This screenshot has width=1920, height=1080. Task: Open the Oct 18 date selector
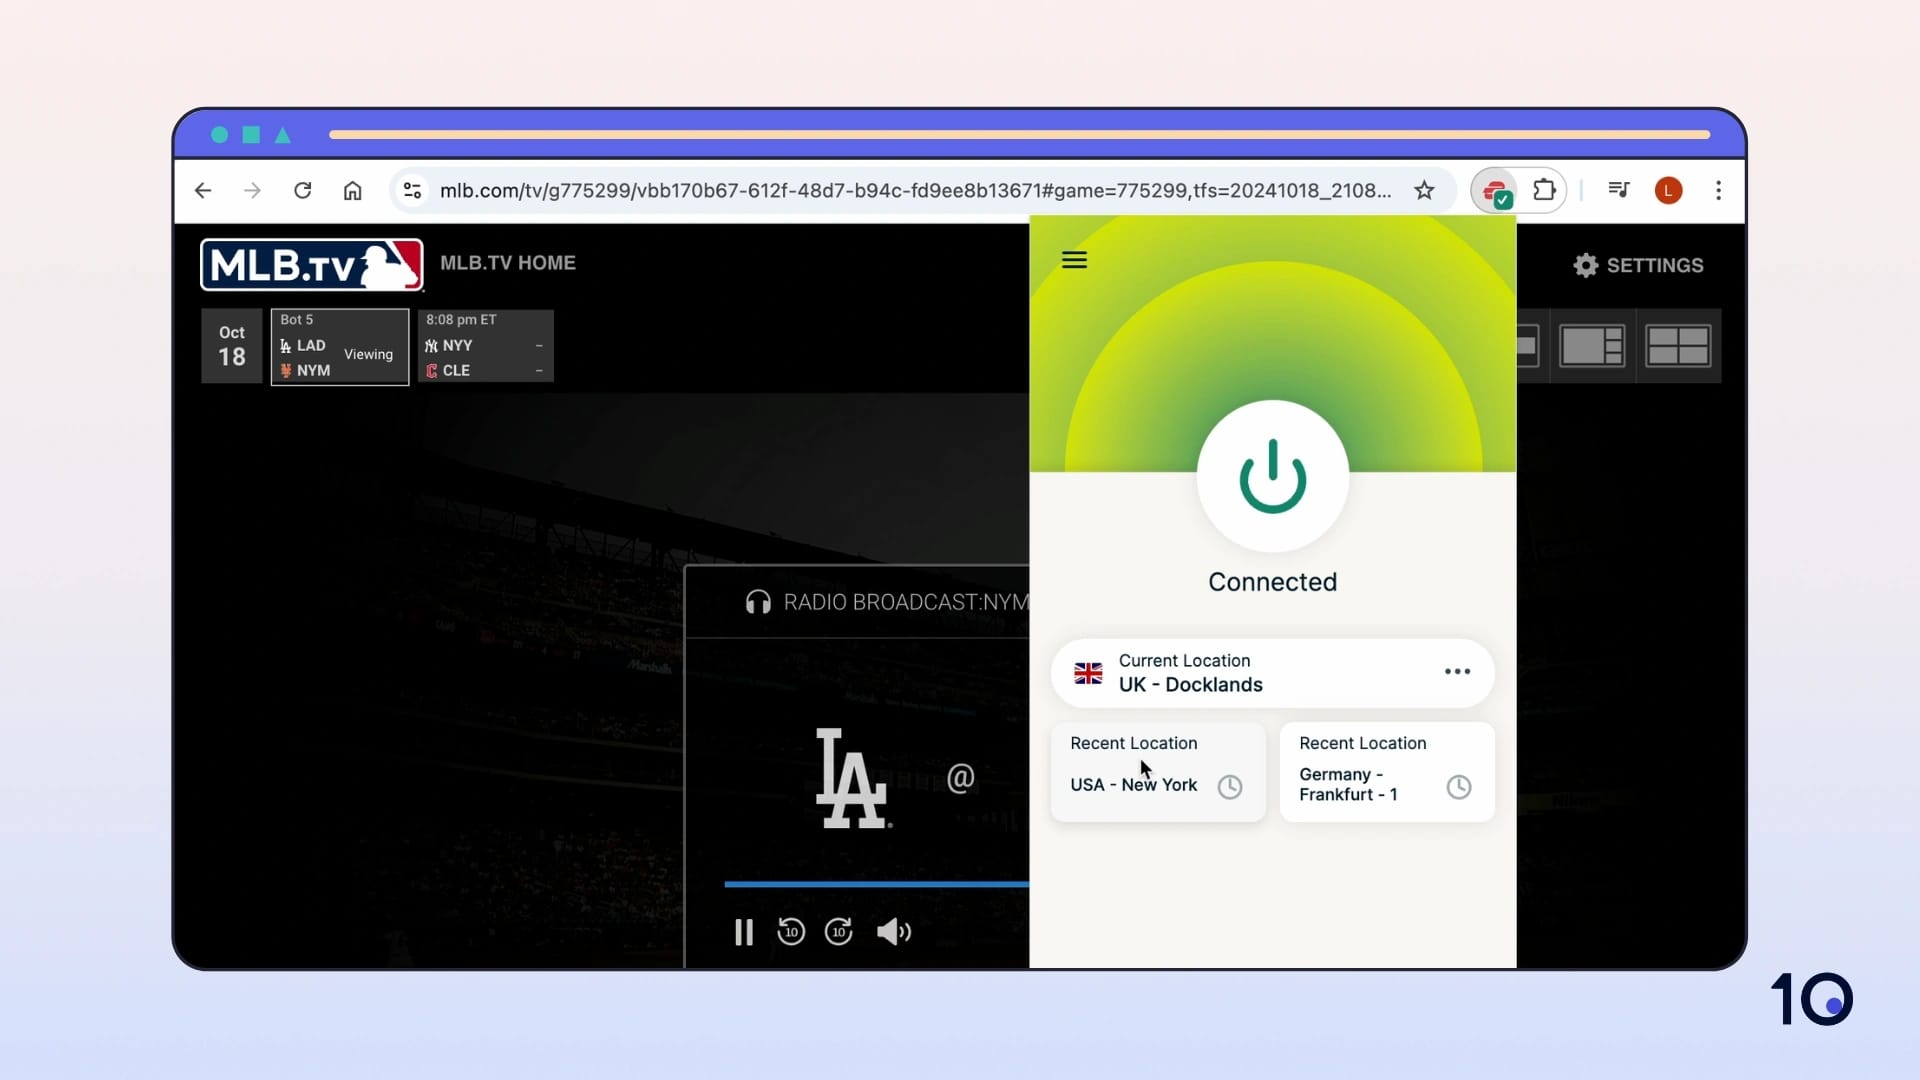tap(232, 346)
